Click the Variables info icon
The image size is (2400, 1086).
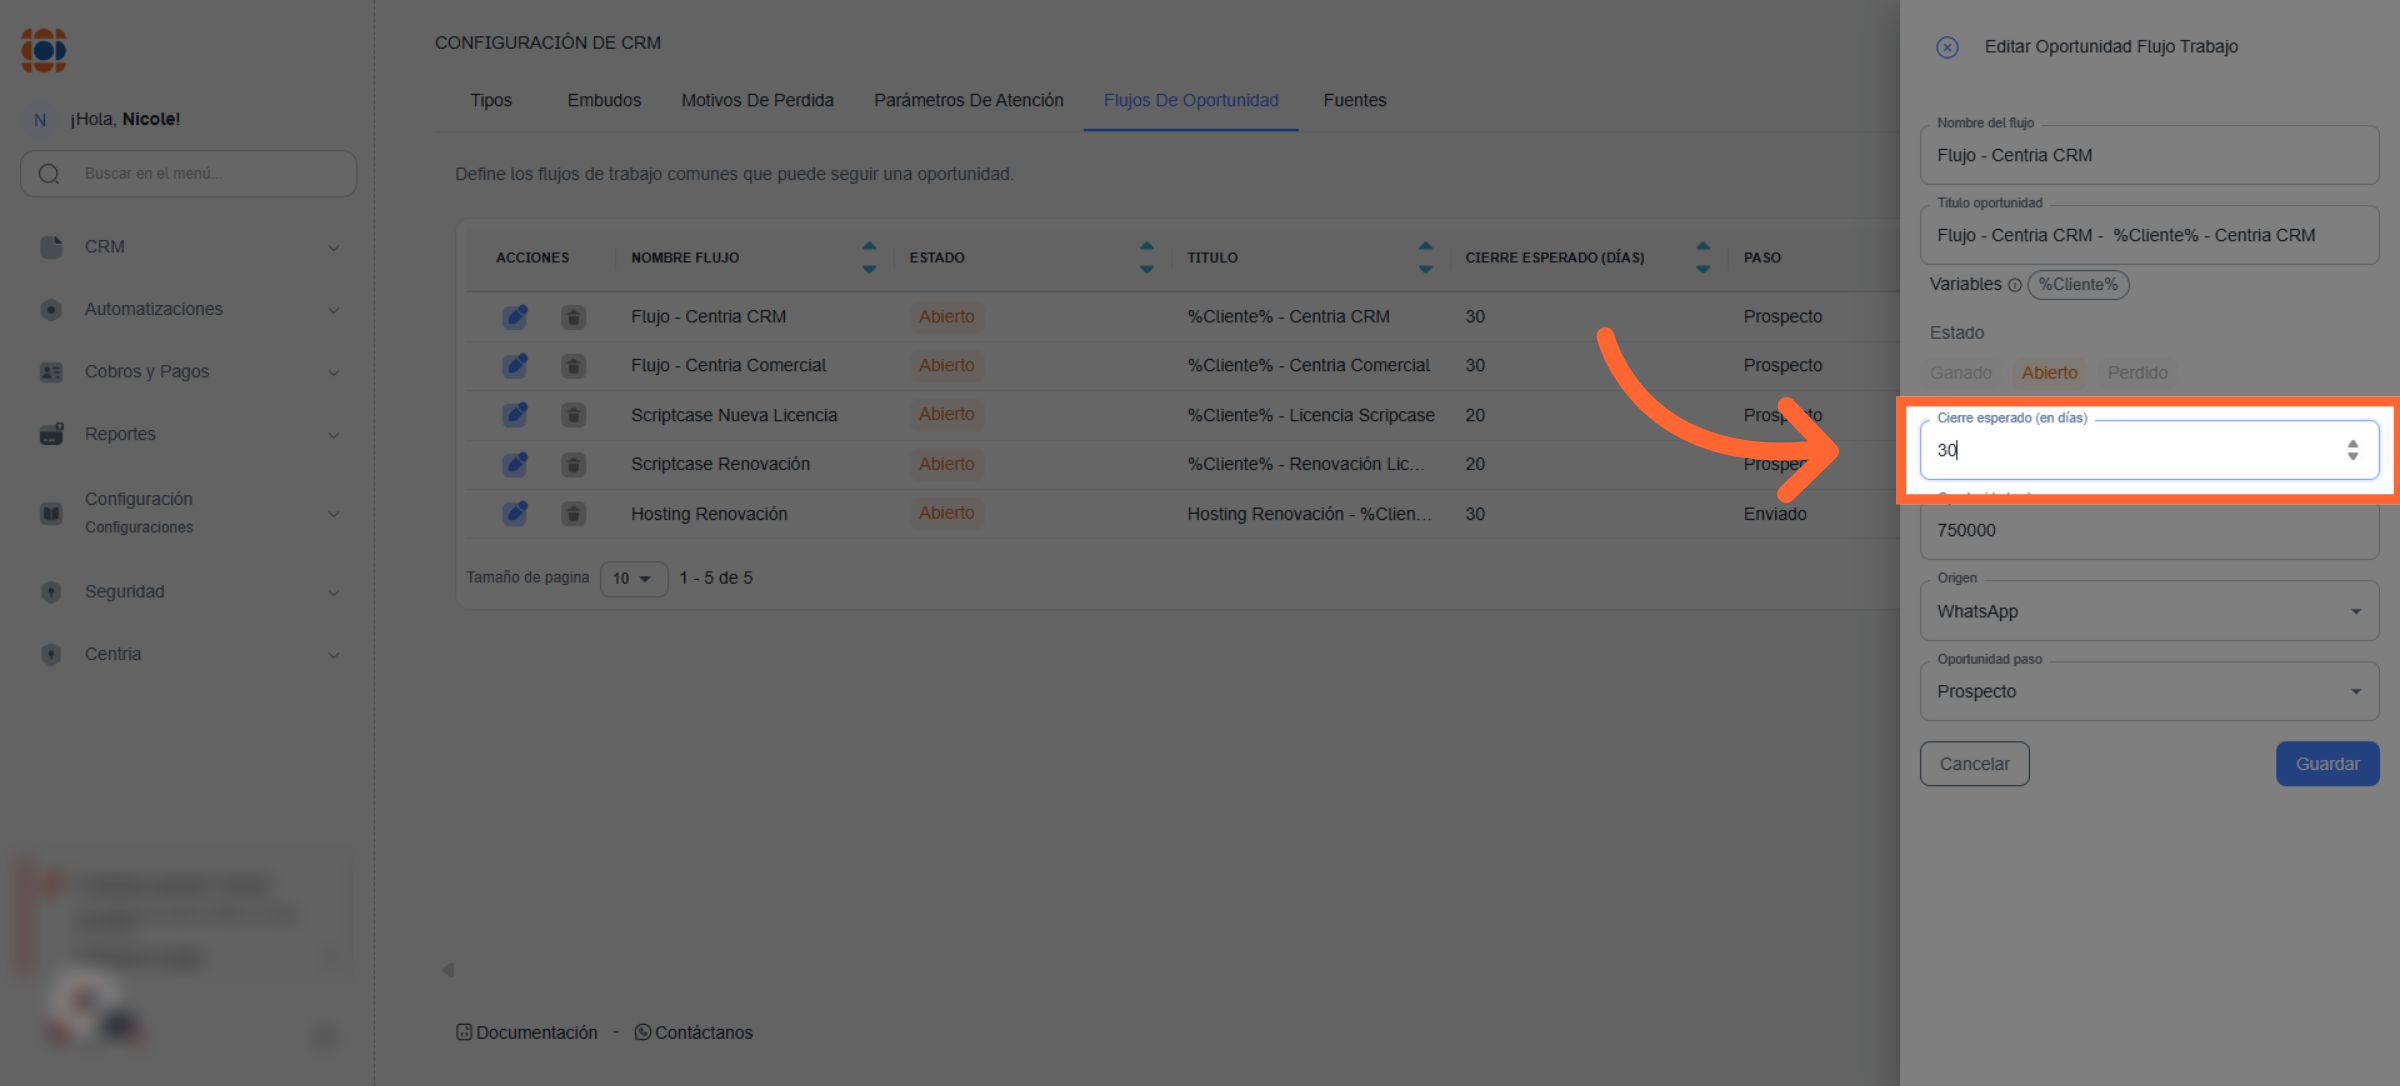(x=2014, y=285)
